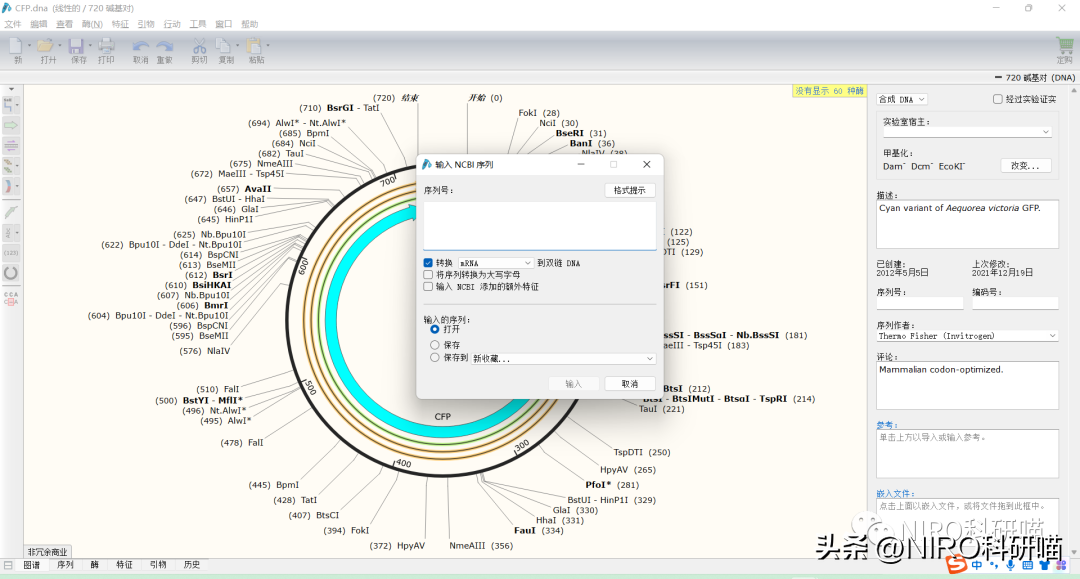Expand the 新收藏 save location dropdown
1080x579 pixels.
(x=563, y=358)
